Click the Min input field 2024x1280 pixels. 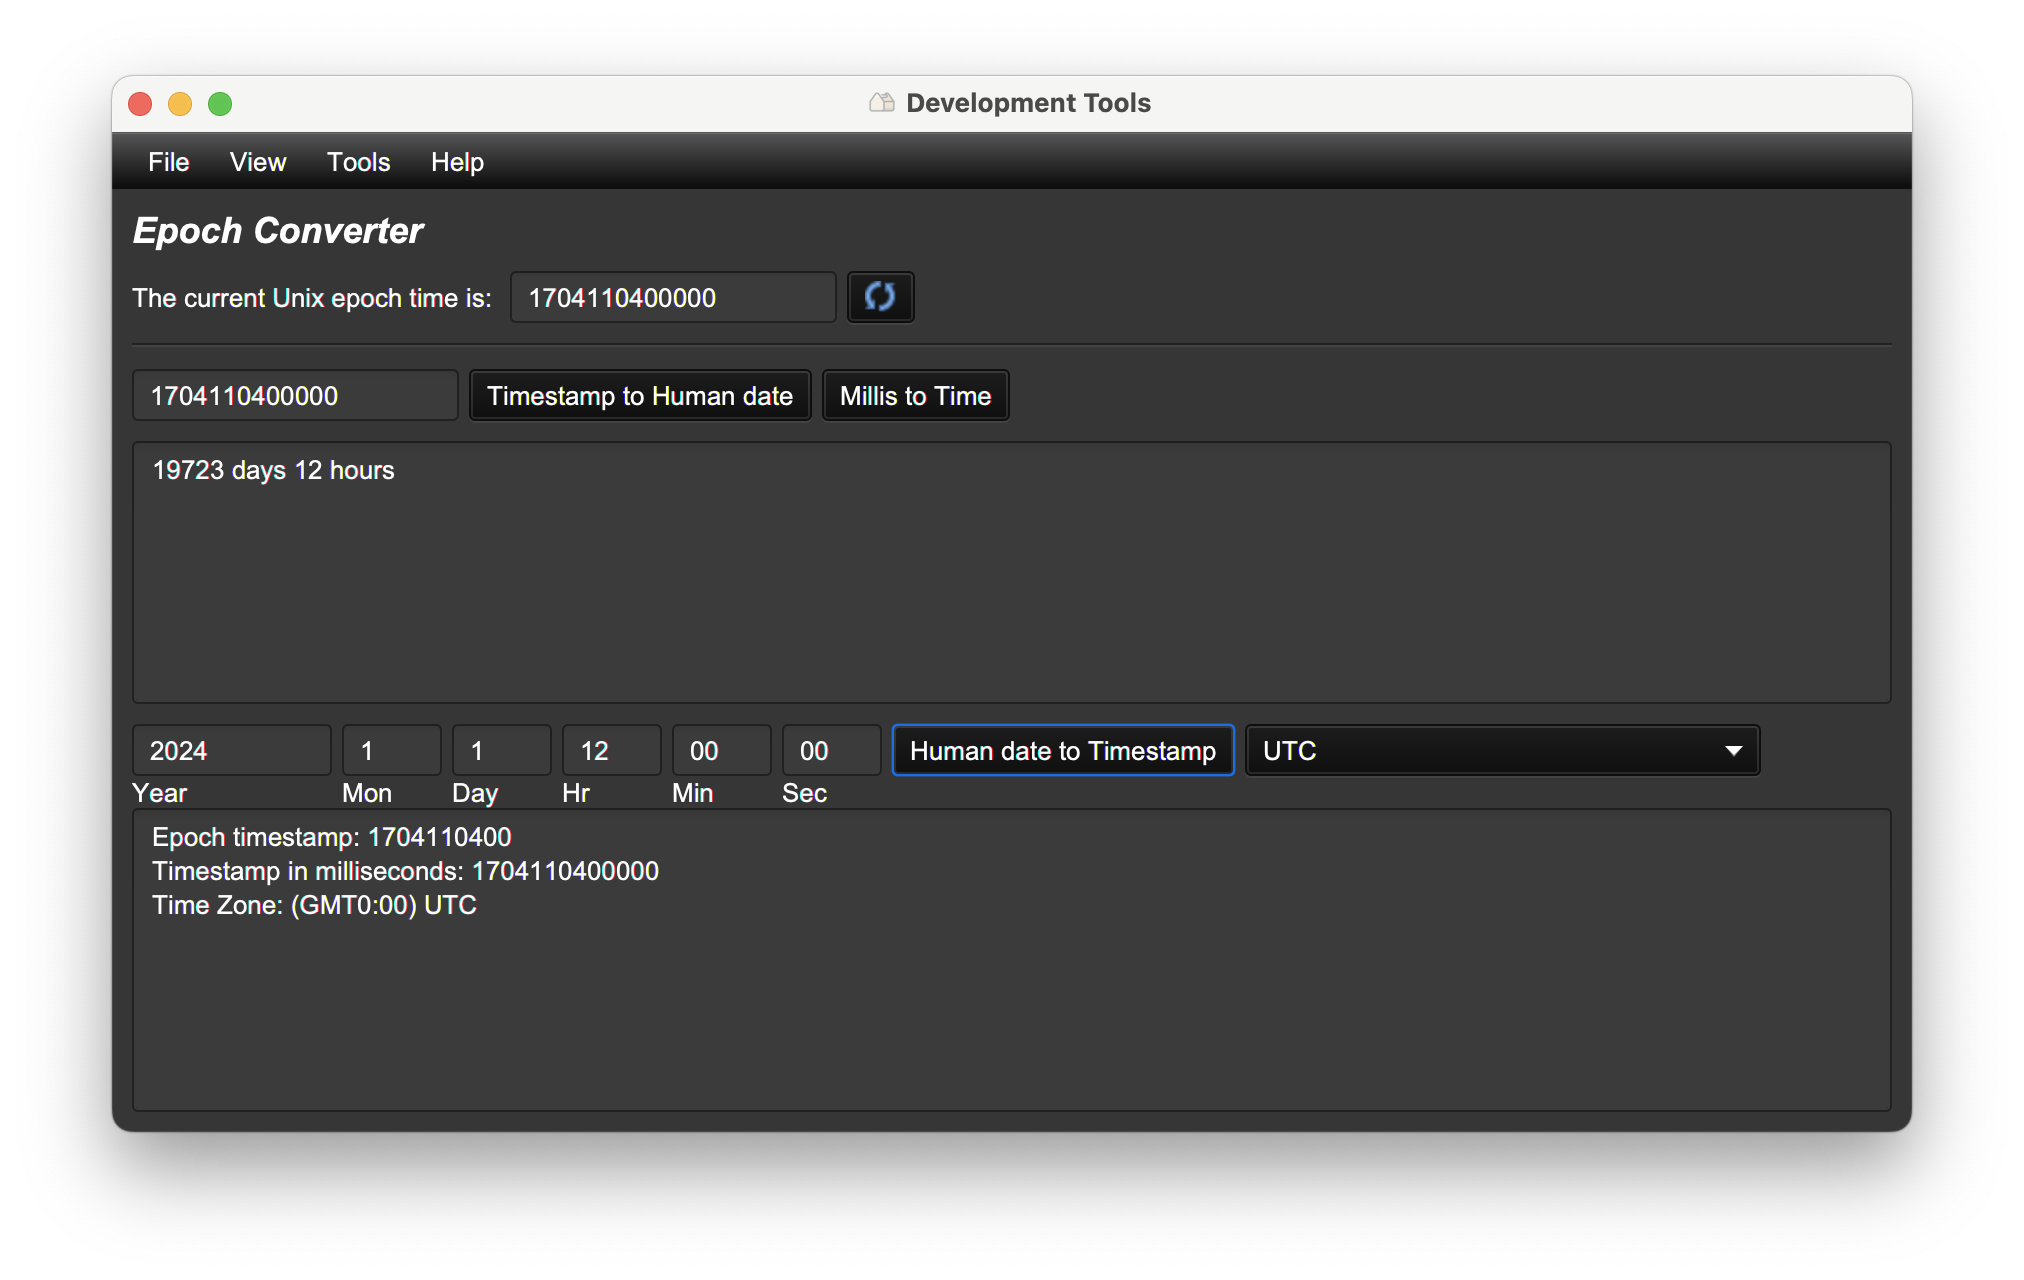pyautogui.click(x=721, y=751)
